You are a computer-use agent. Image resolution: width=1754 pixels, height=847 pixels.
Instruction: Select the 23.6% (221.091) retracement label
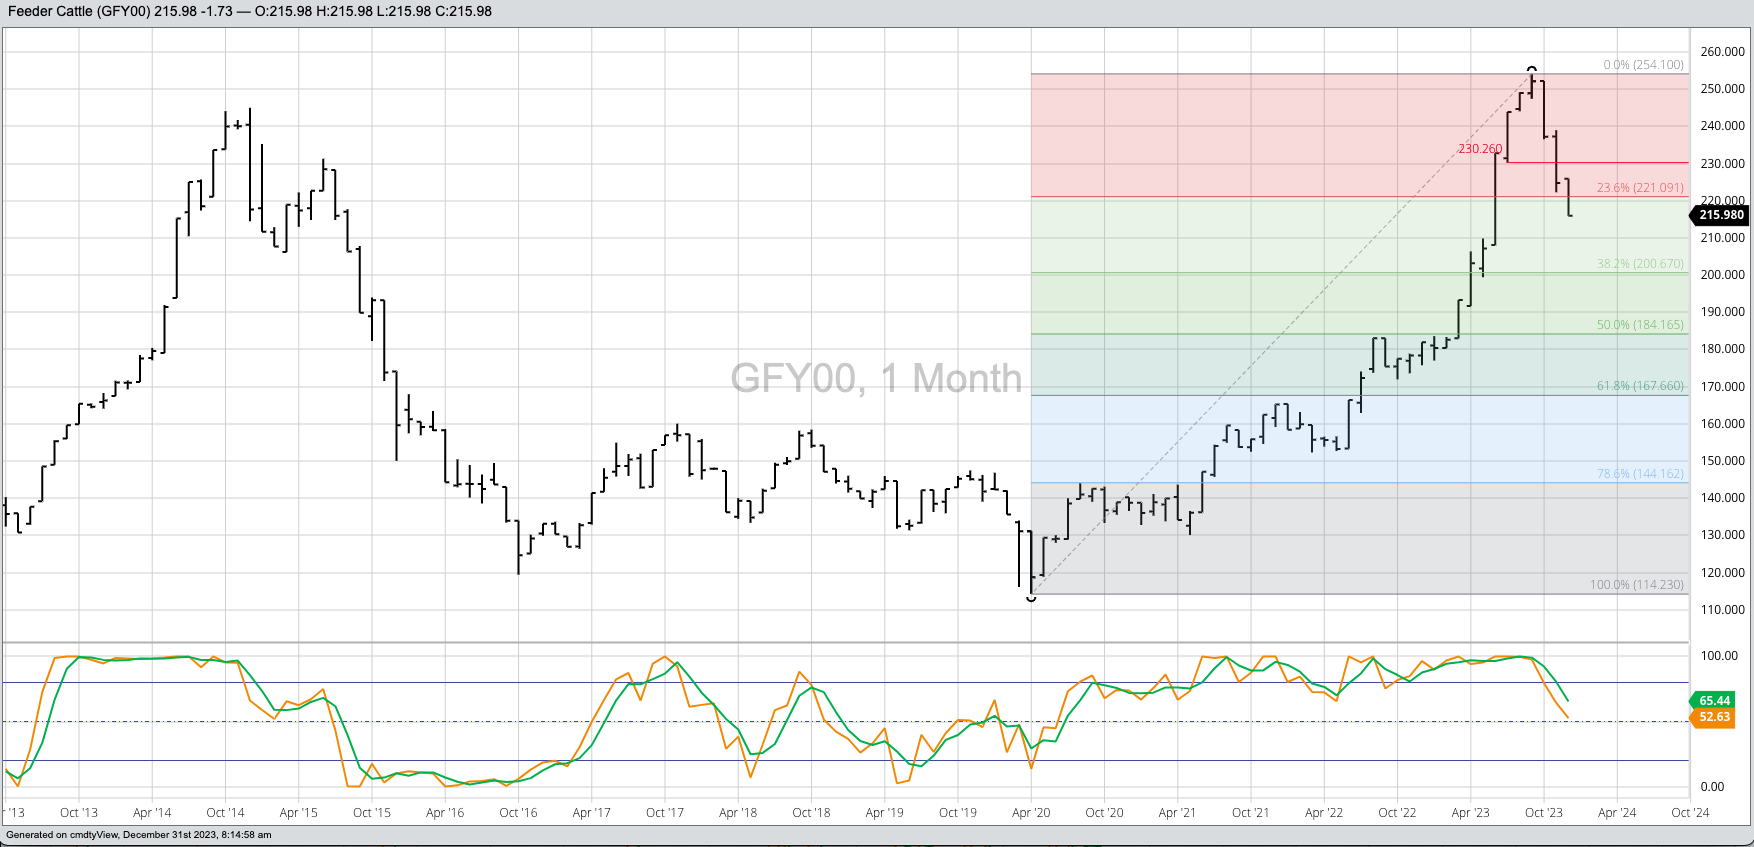coord(1639,188)
